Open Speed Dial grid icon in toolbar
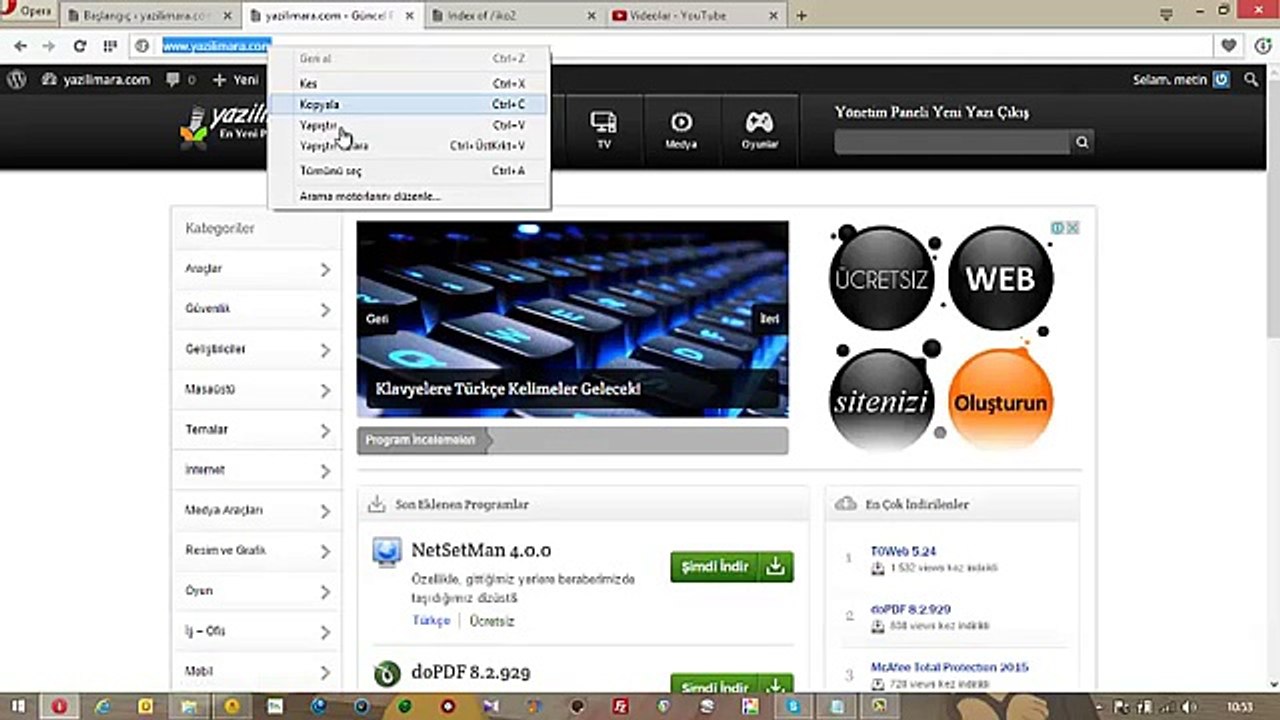This screenshot has height=720, width=1280. (110, 46)
